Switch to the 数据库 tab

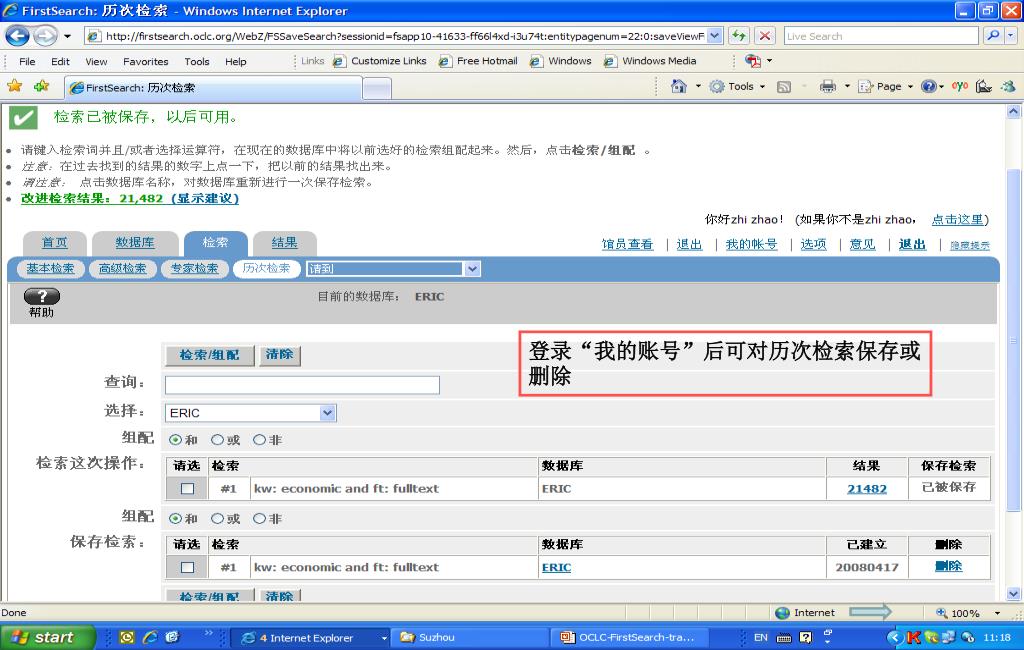pyautogui.click(x=135, y=243)
